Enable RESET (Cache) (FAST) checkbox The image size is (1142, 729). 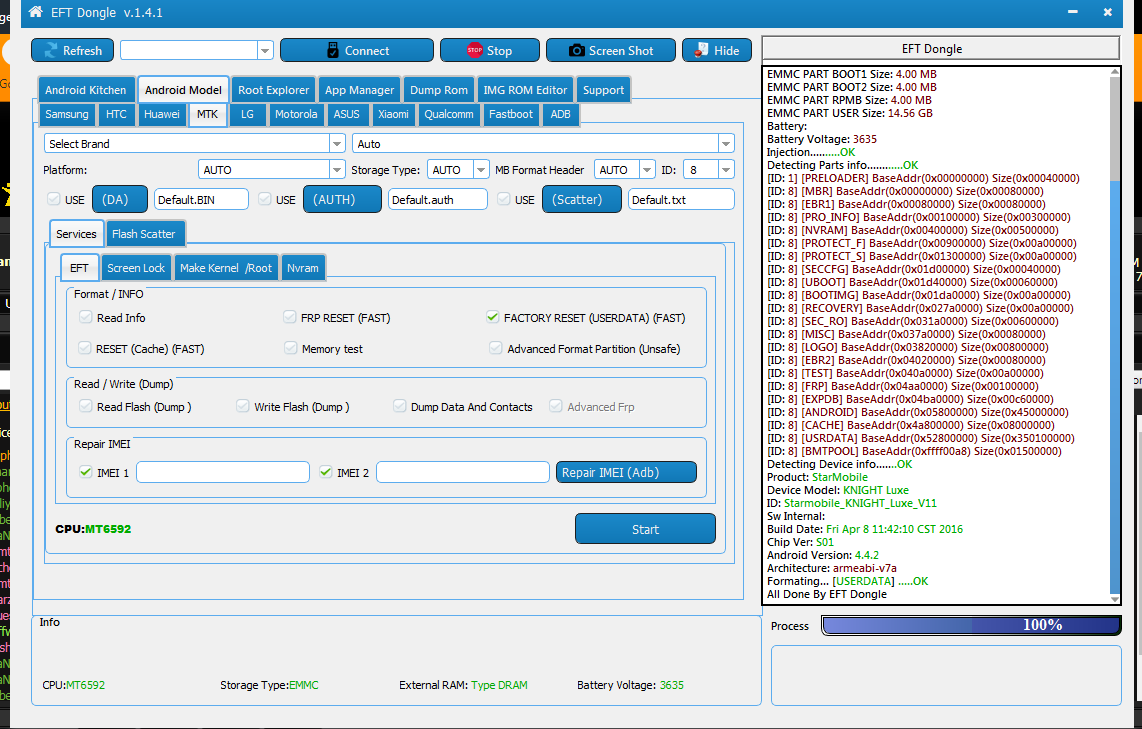coord(85,347)
